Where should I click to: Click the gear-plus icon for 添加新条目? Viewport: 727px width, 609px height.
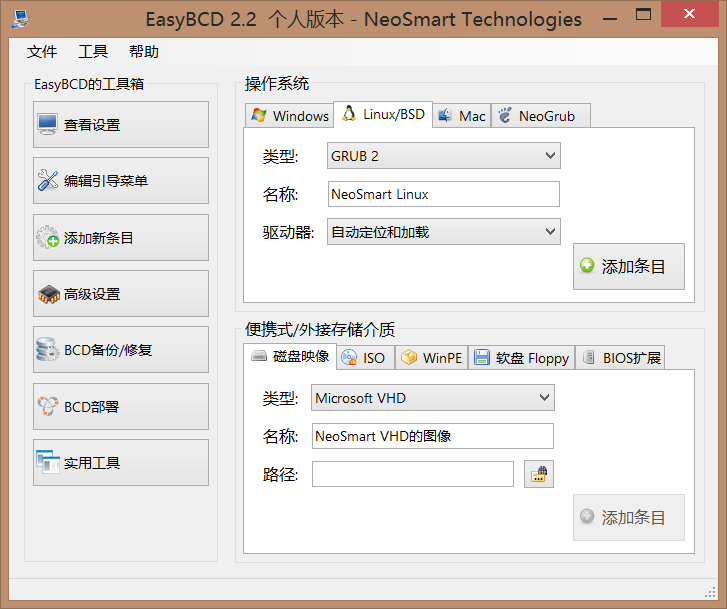coord(48,237)
